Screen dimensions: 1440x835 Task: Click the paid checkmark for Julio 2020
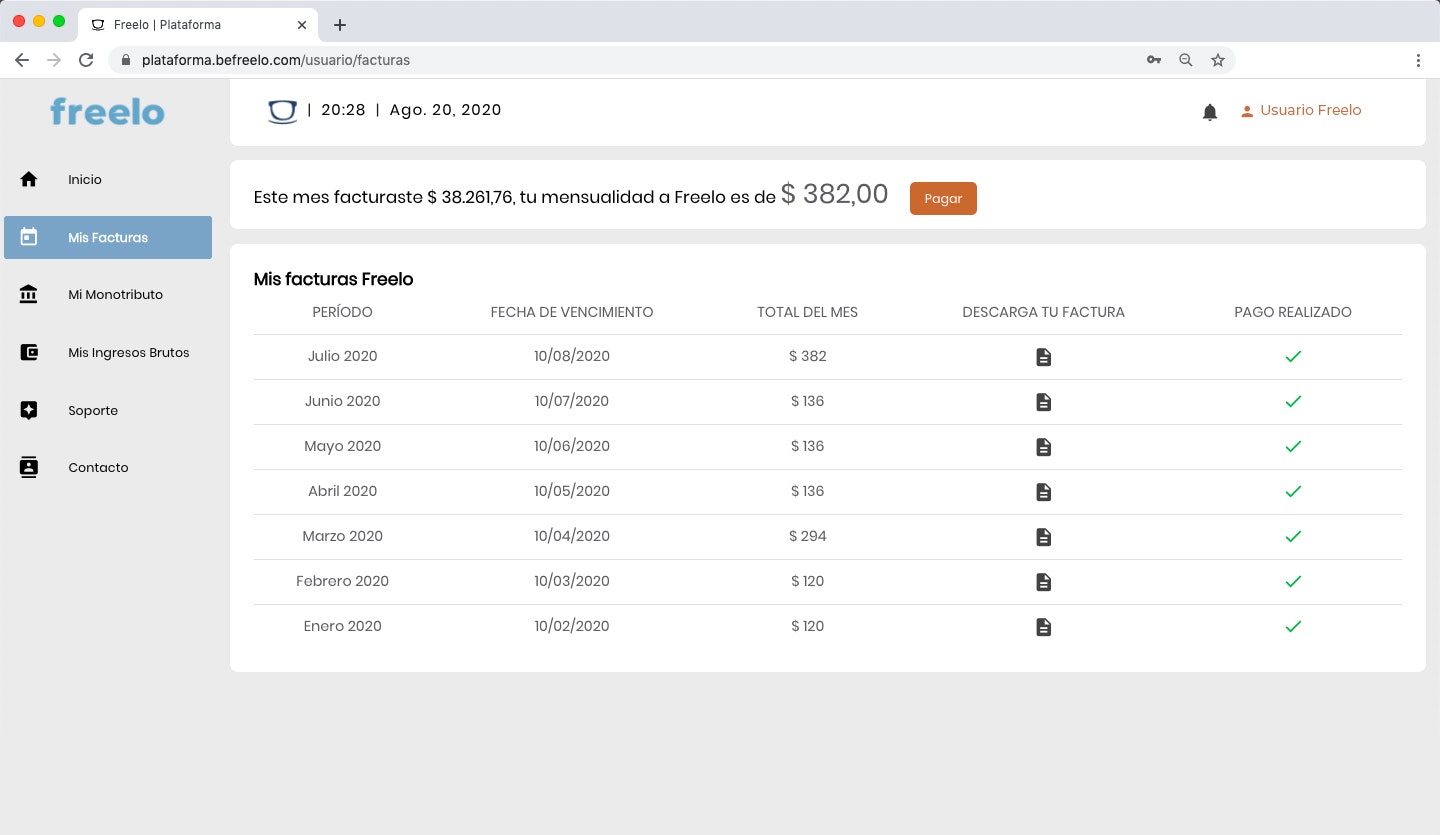pyautogui.click(x=1293, y=356)
